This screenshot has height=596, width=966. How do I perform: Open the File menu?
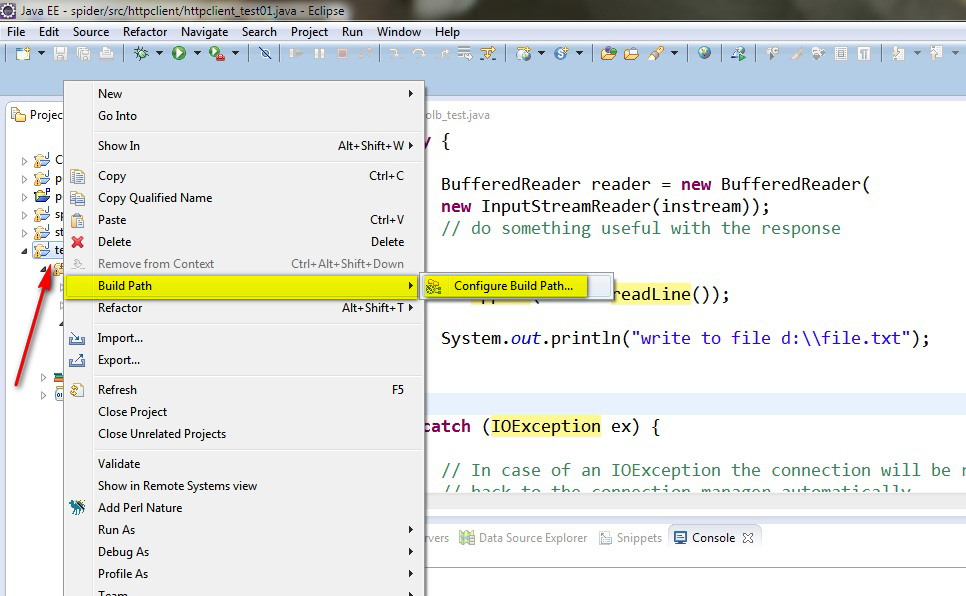coord(16,31)
